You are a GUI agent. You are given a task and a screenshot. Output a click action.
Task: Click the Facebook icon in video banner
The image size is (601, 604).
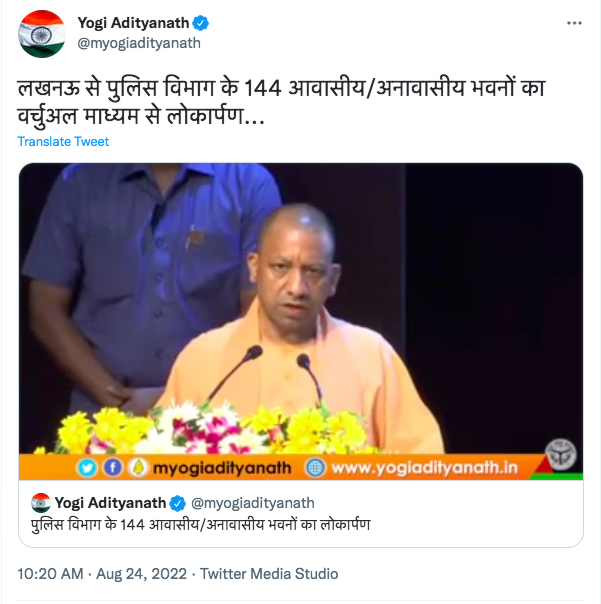pos(112,468)
